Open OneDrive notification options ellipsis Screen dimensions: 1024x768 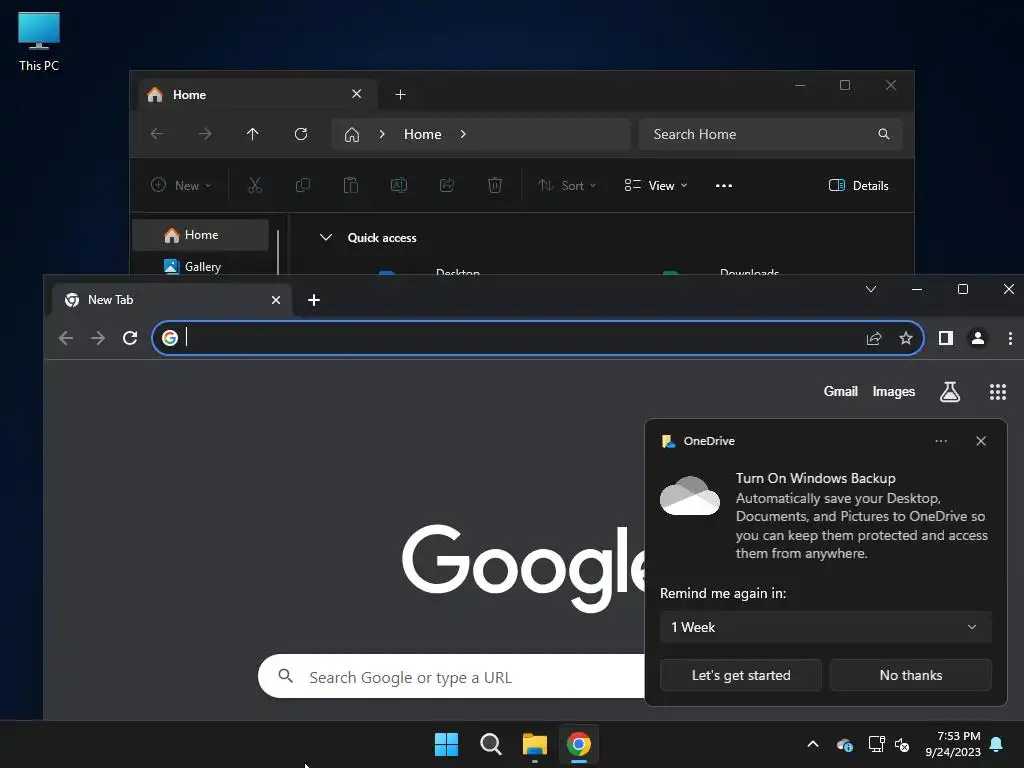coord(940,441)
